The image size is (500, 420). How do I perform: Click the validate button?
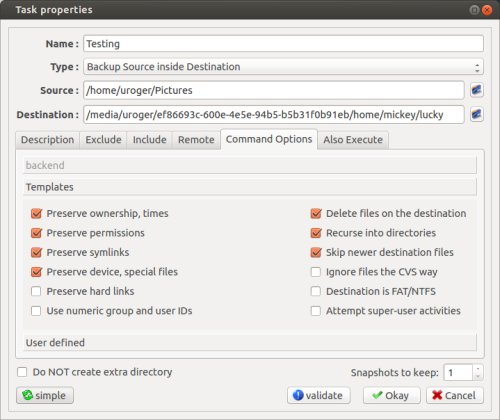(x=319, y=395)
